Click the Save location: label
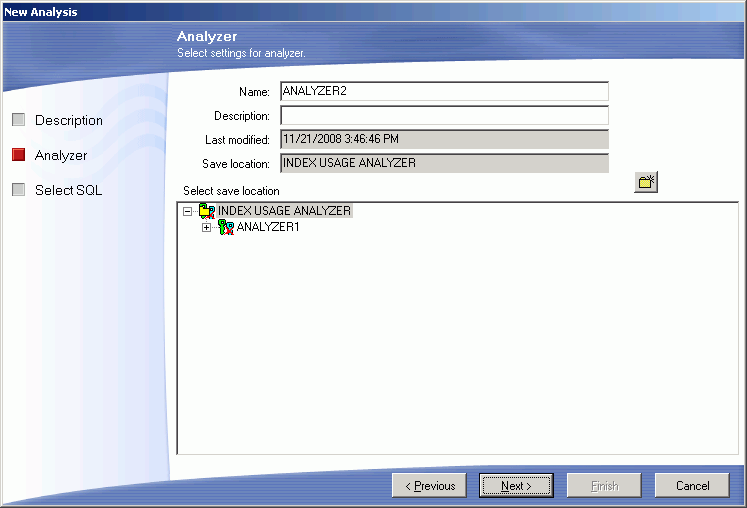 (x=236, y=164)
